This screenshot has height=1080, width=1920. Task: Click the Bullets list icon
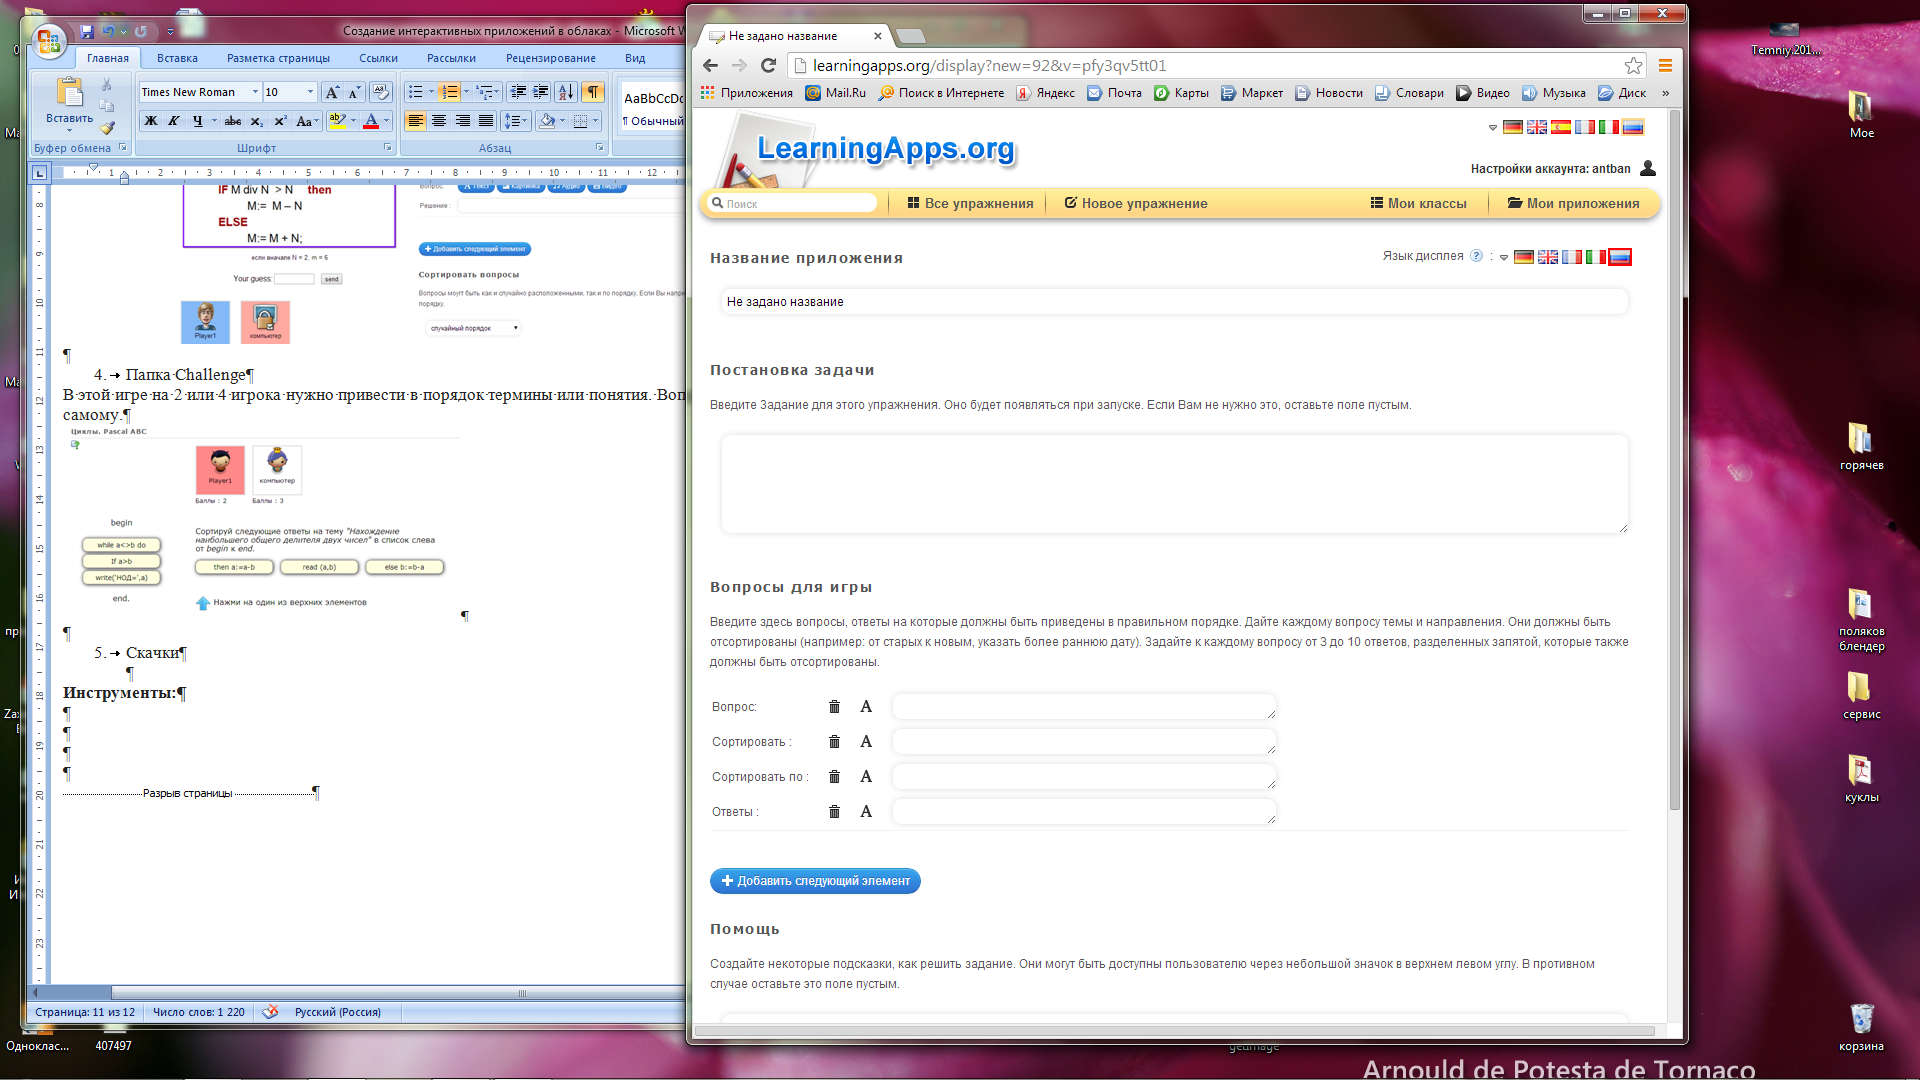[415, 91]
